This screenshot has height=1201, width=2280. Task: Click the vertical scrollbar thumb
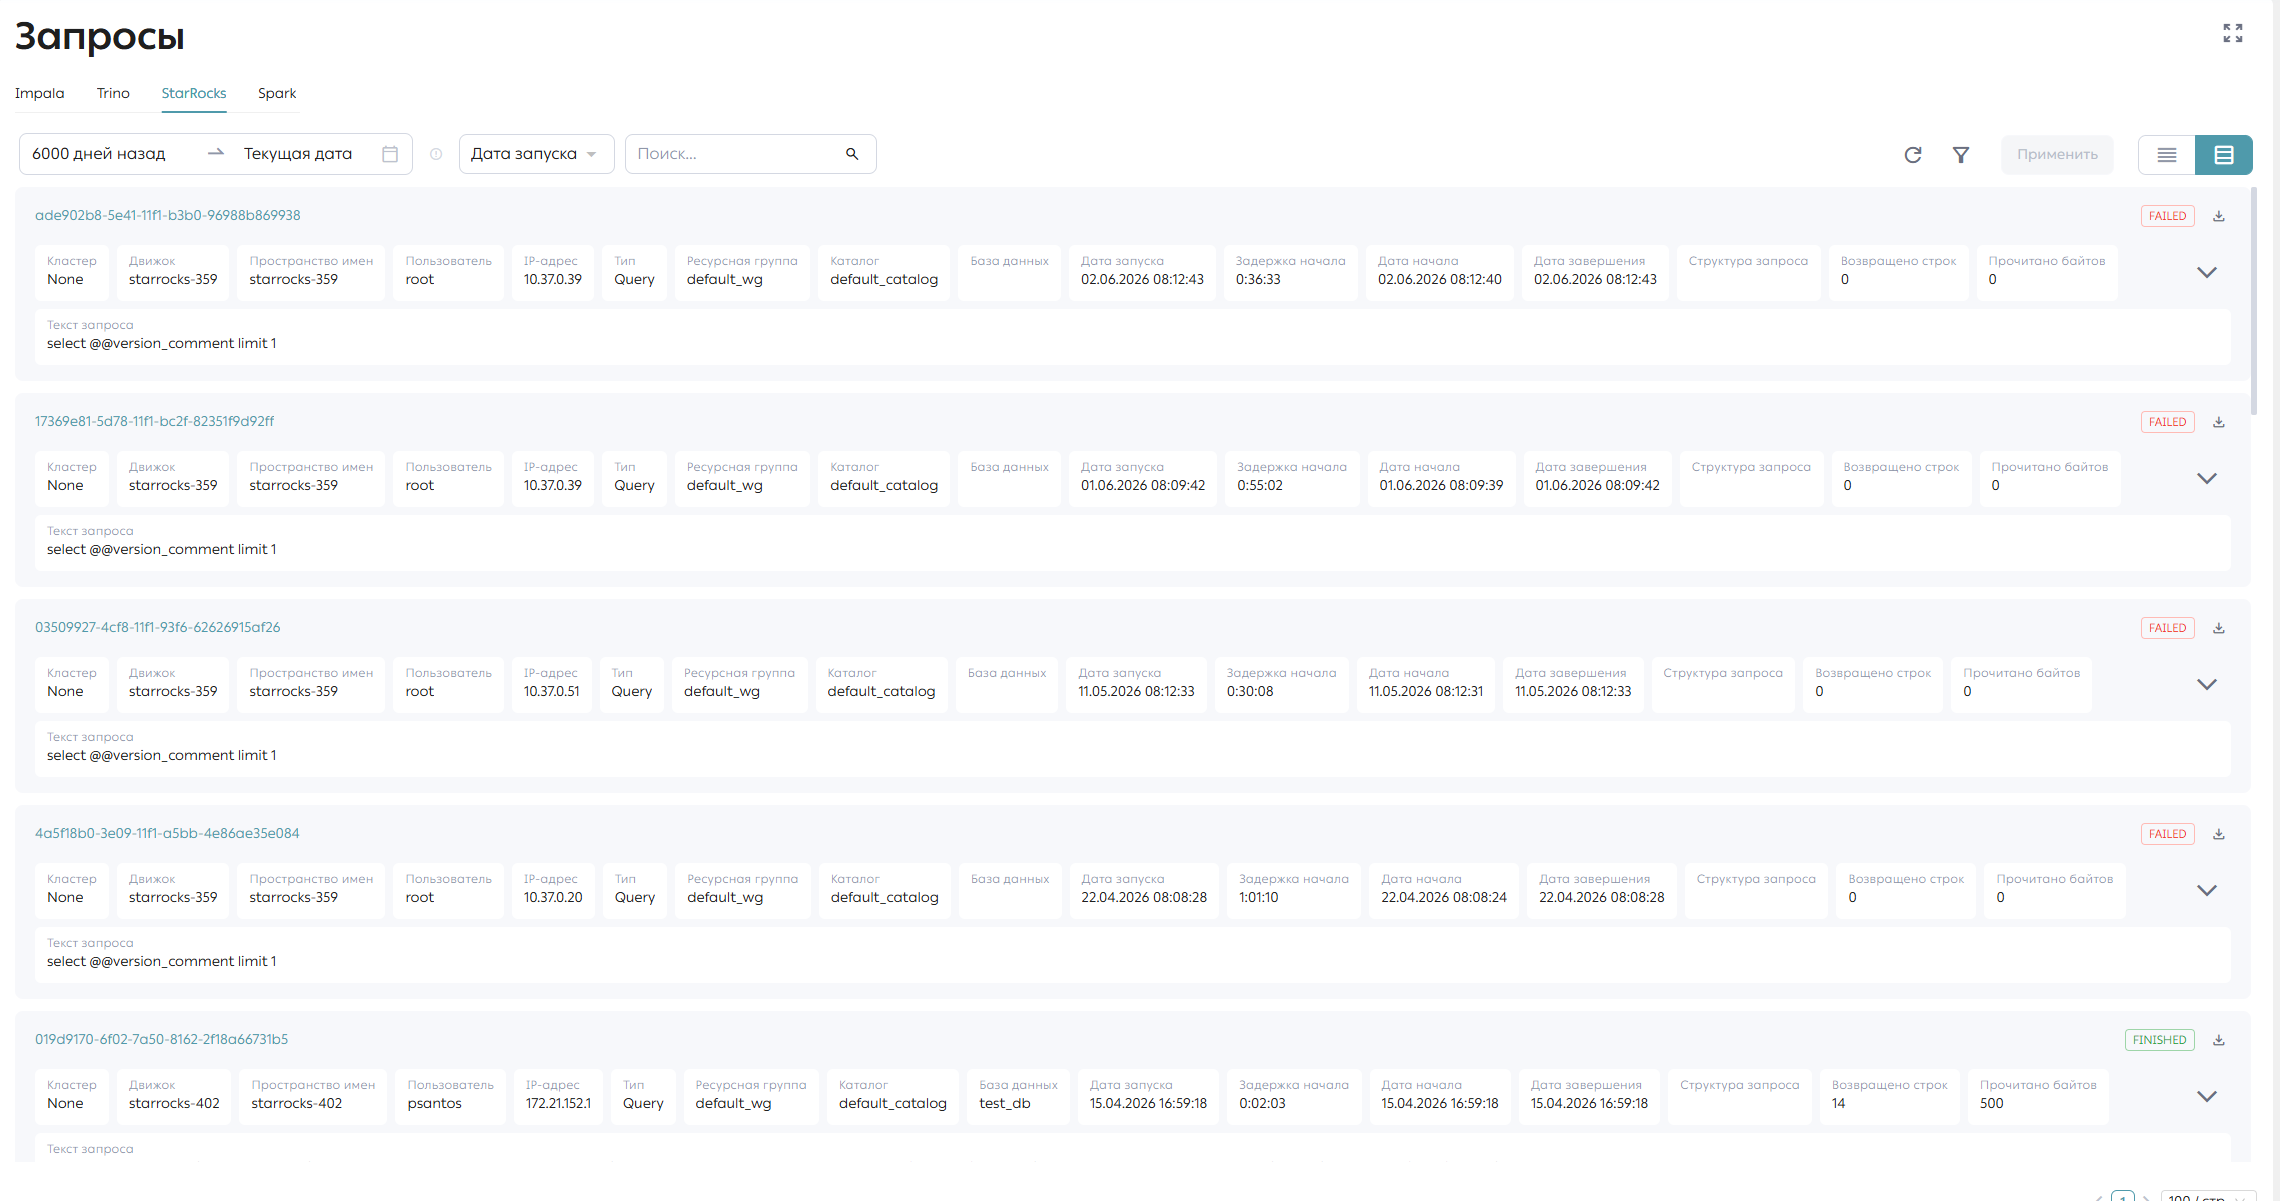2254,300
